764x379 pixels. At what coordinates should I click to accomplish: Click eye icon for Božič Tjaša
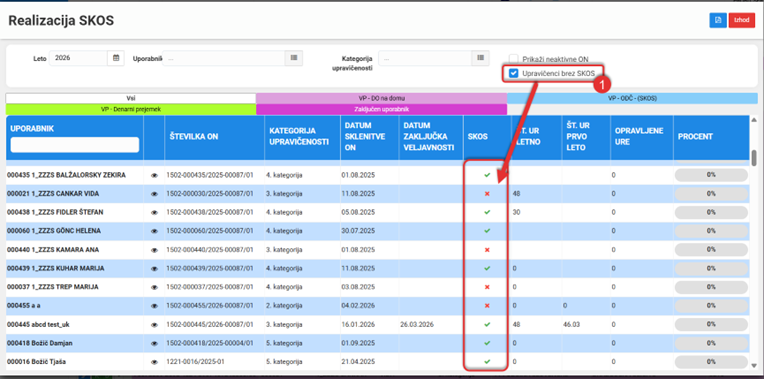[x=154, y=362]
